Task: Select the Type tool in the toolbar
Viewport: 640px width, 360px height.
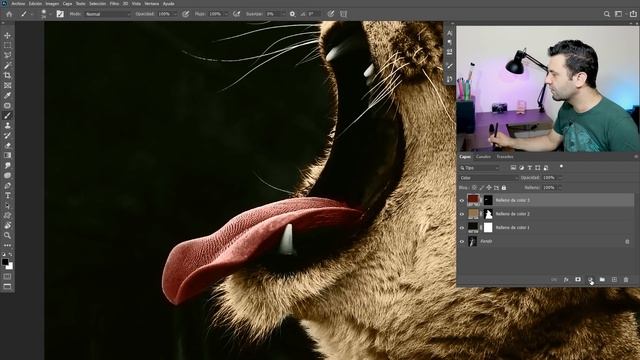Action: click(x=7, y=196)
